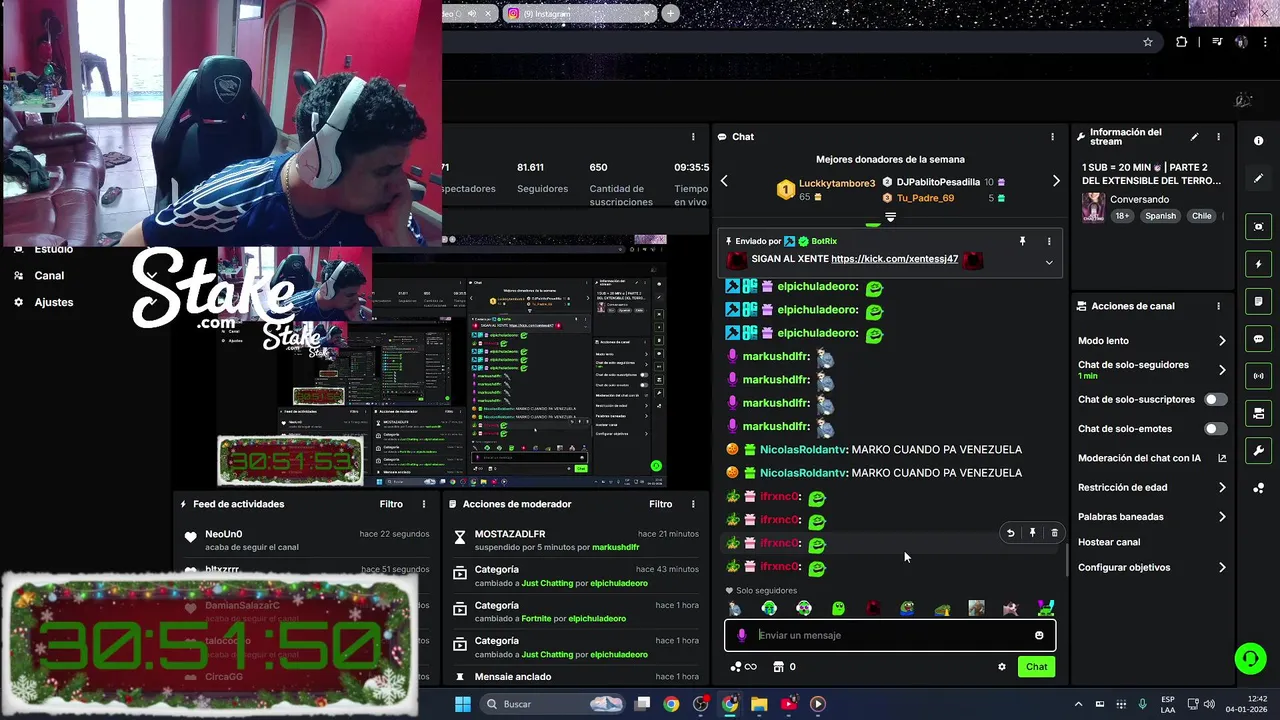Expand Configurar objetivos settings

1222,568
